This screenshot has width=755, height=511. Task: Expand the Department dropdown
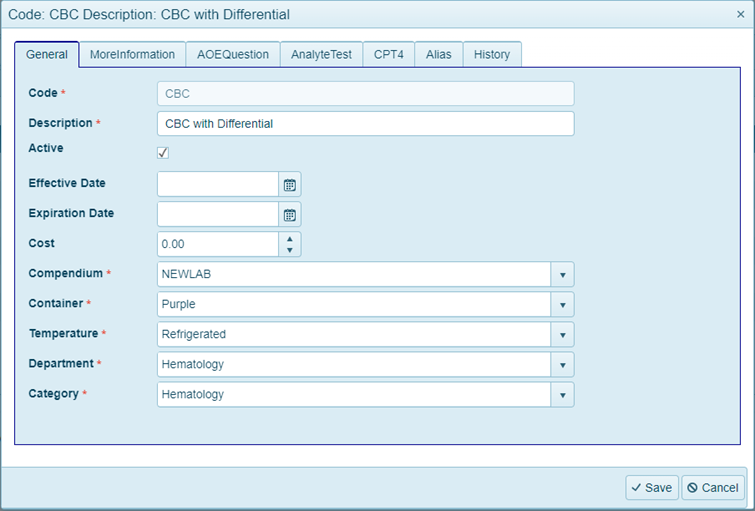(x=562, y=364)
